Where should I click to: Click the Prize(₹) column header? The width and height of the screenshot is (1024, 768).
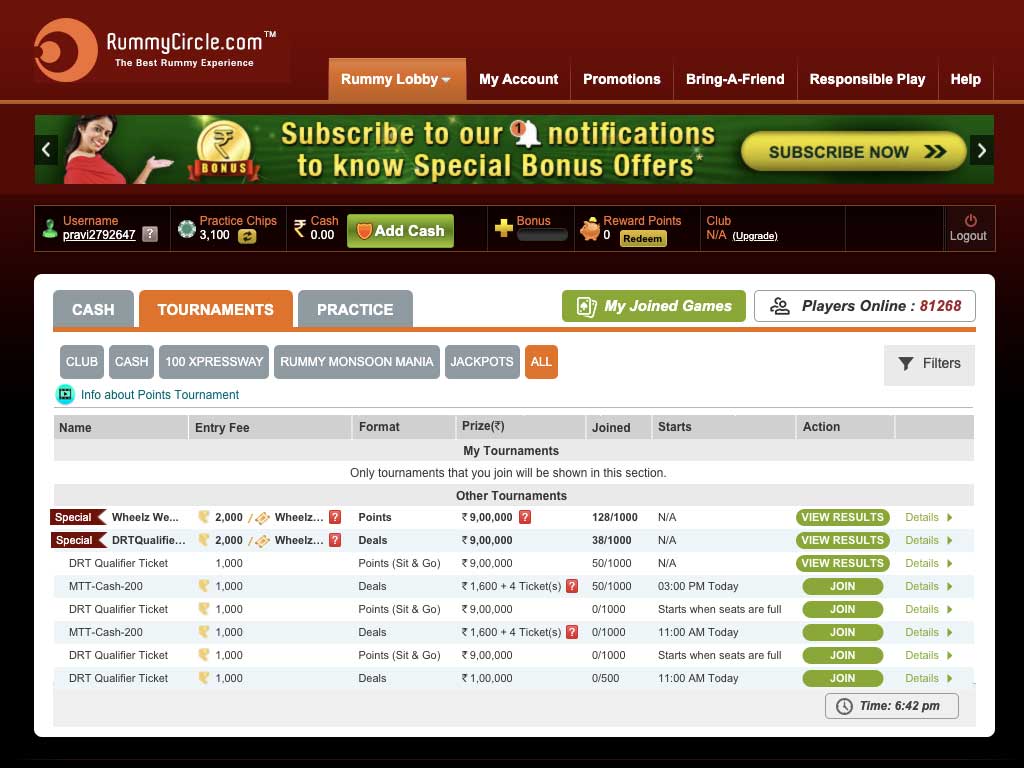520,427
